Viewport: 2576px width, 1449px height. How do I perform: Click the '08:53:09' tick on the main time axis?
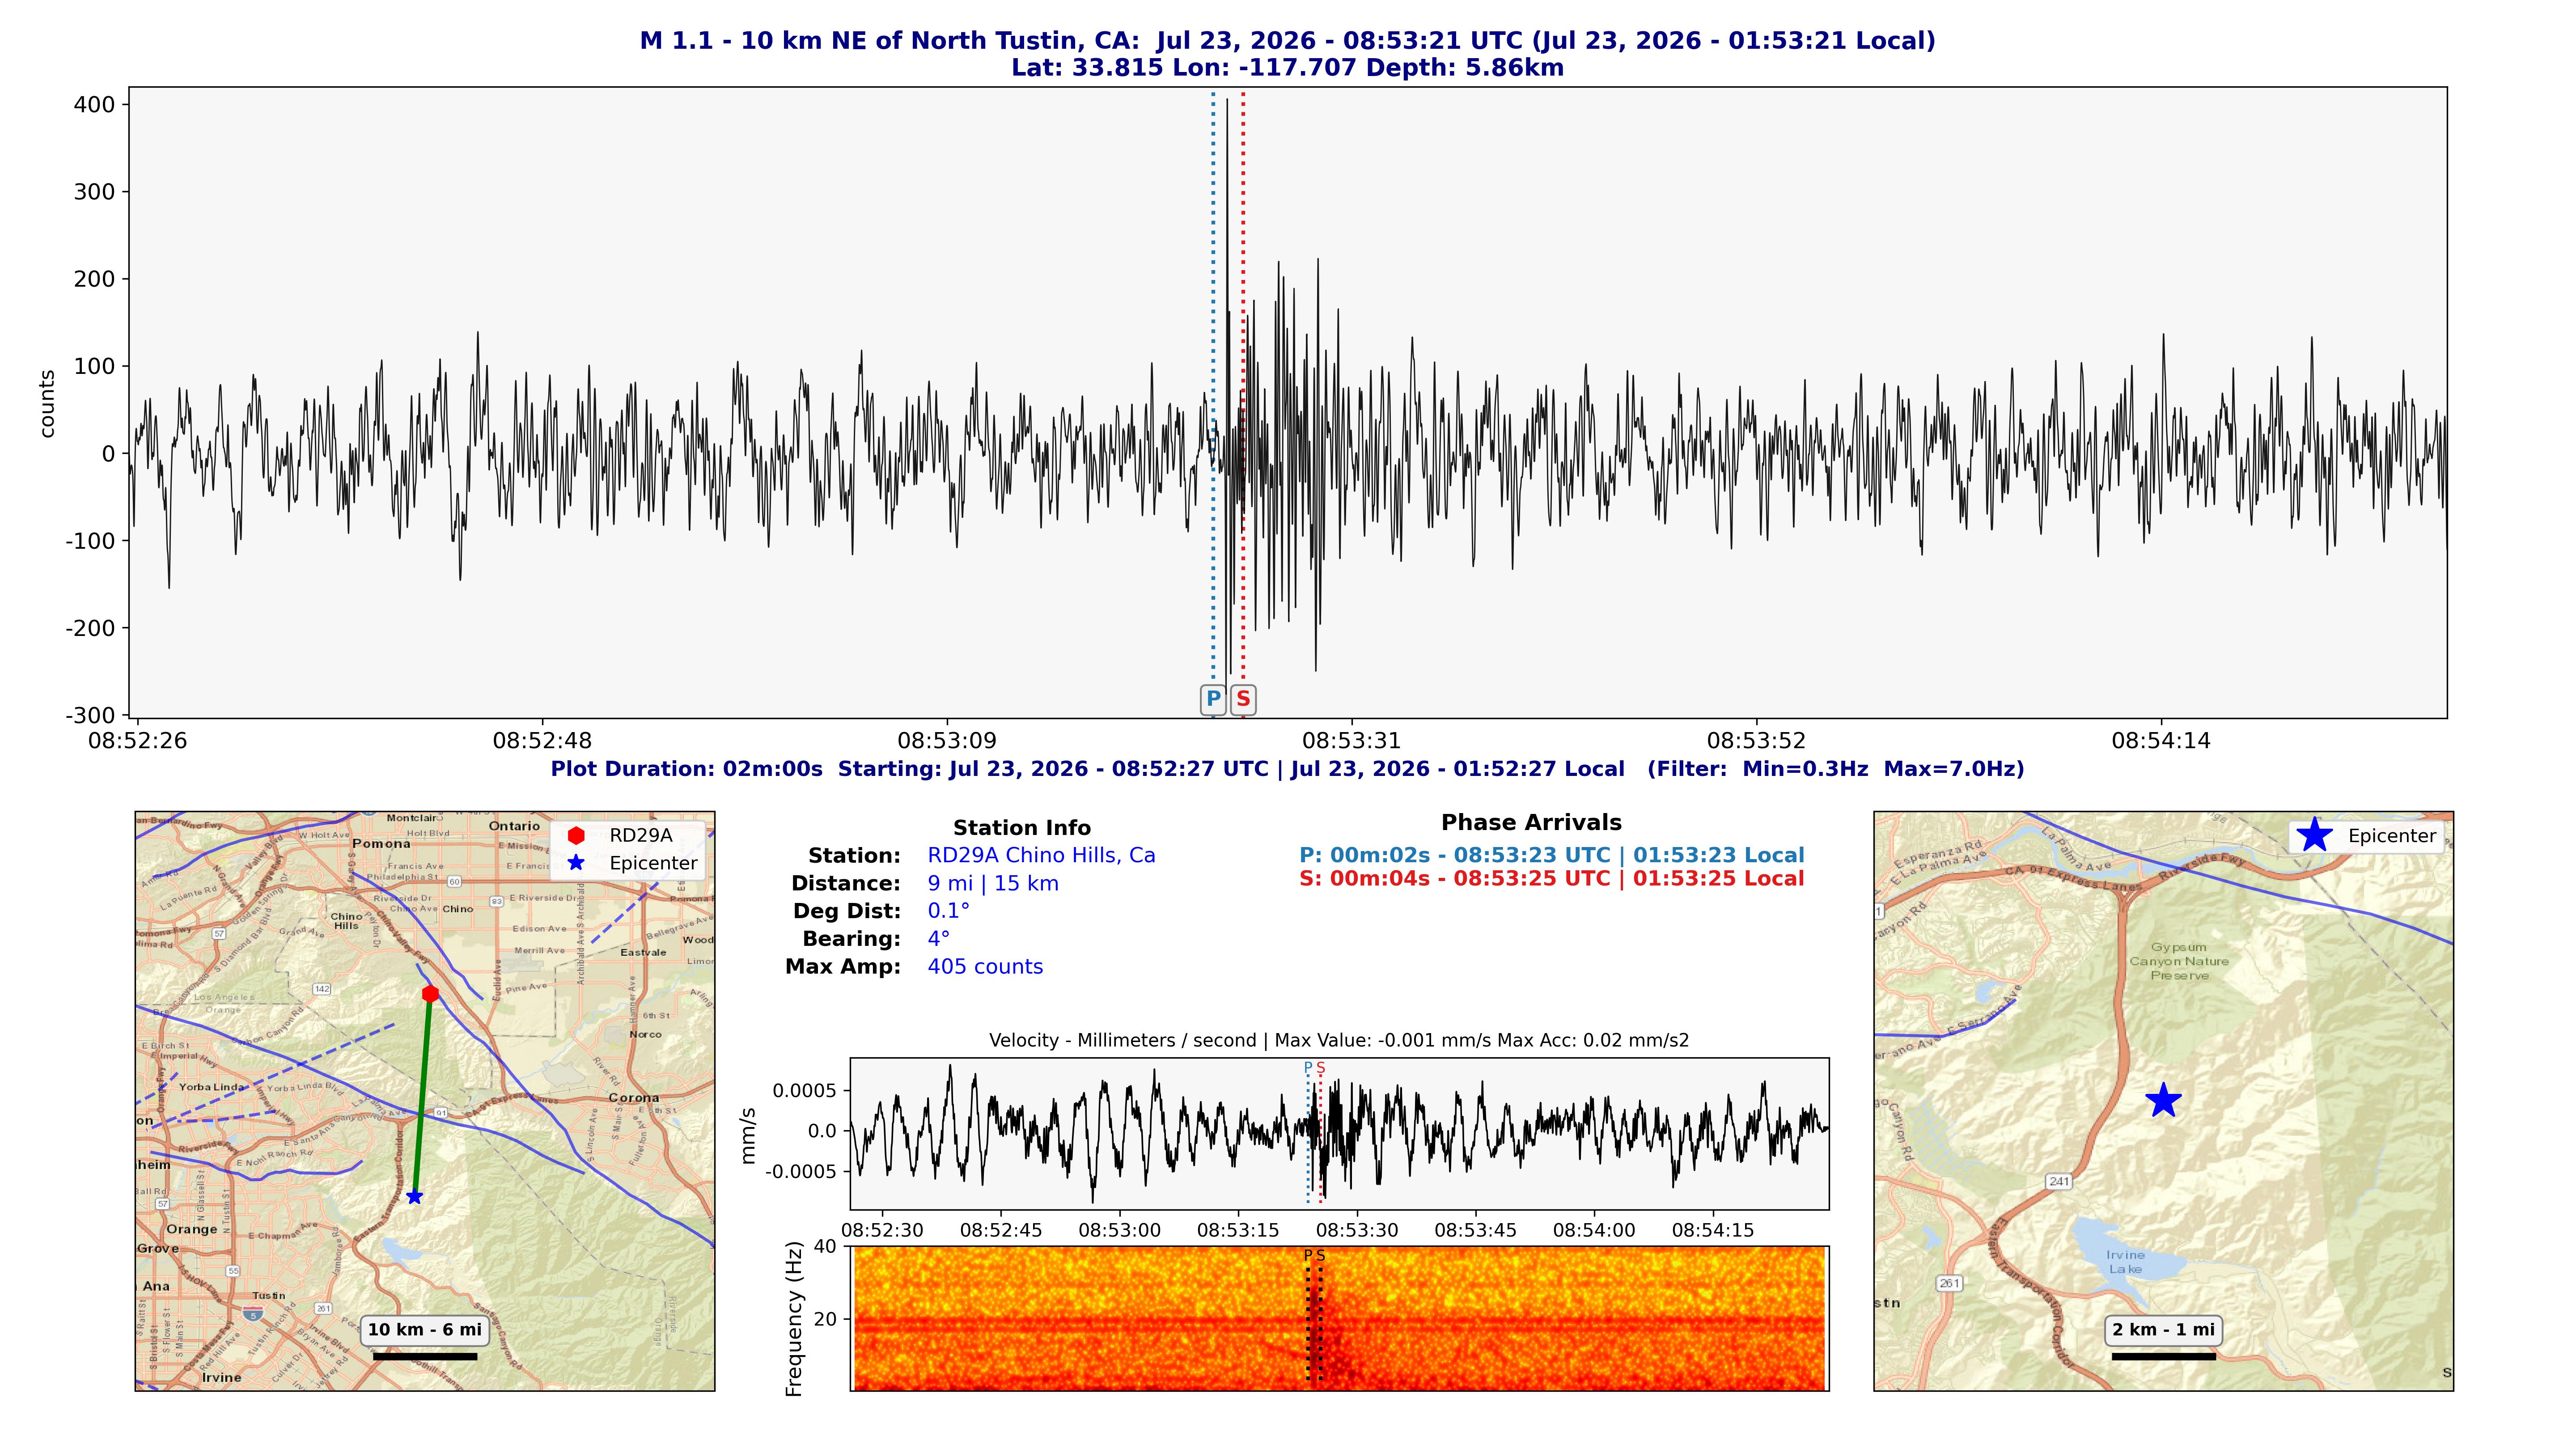(947, 741)
